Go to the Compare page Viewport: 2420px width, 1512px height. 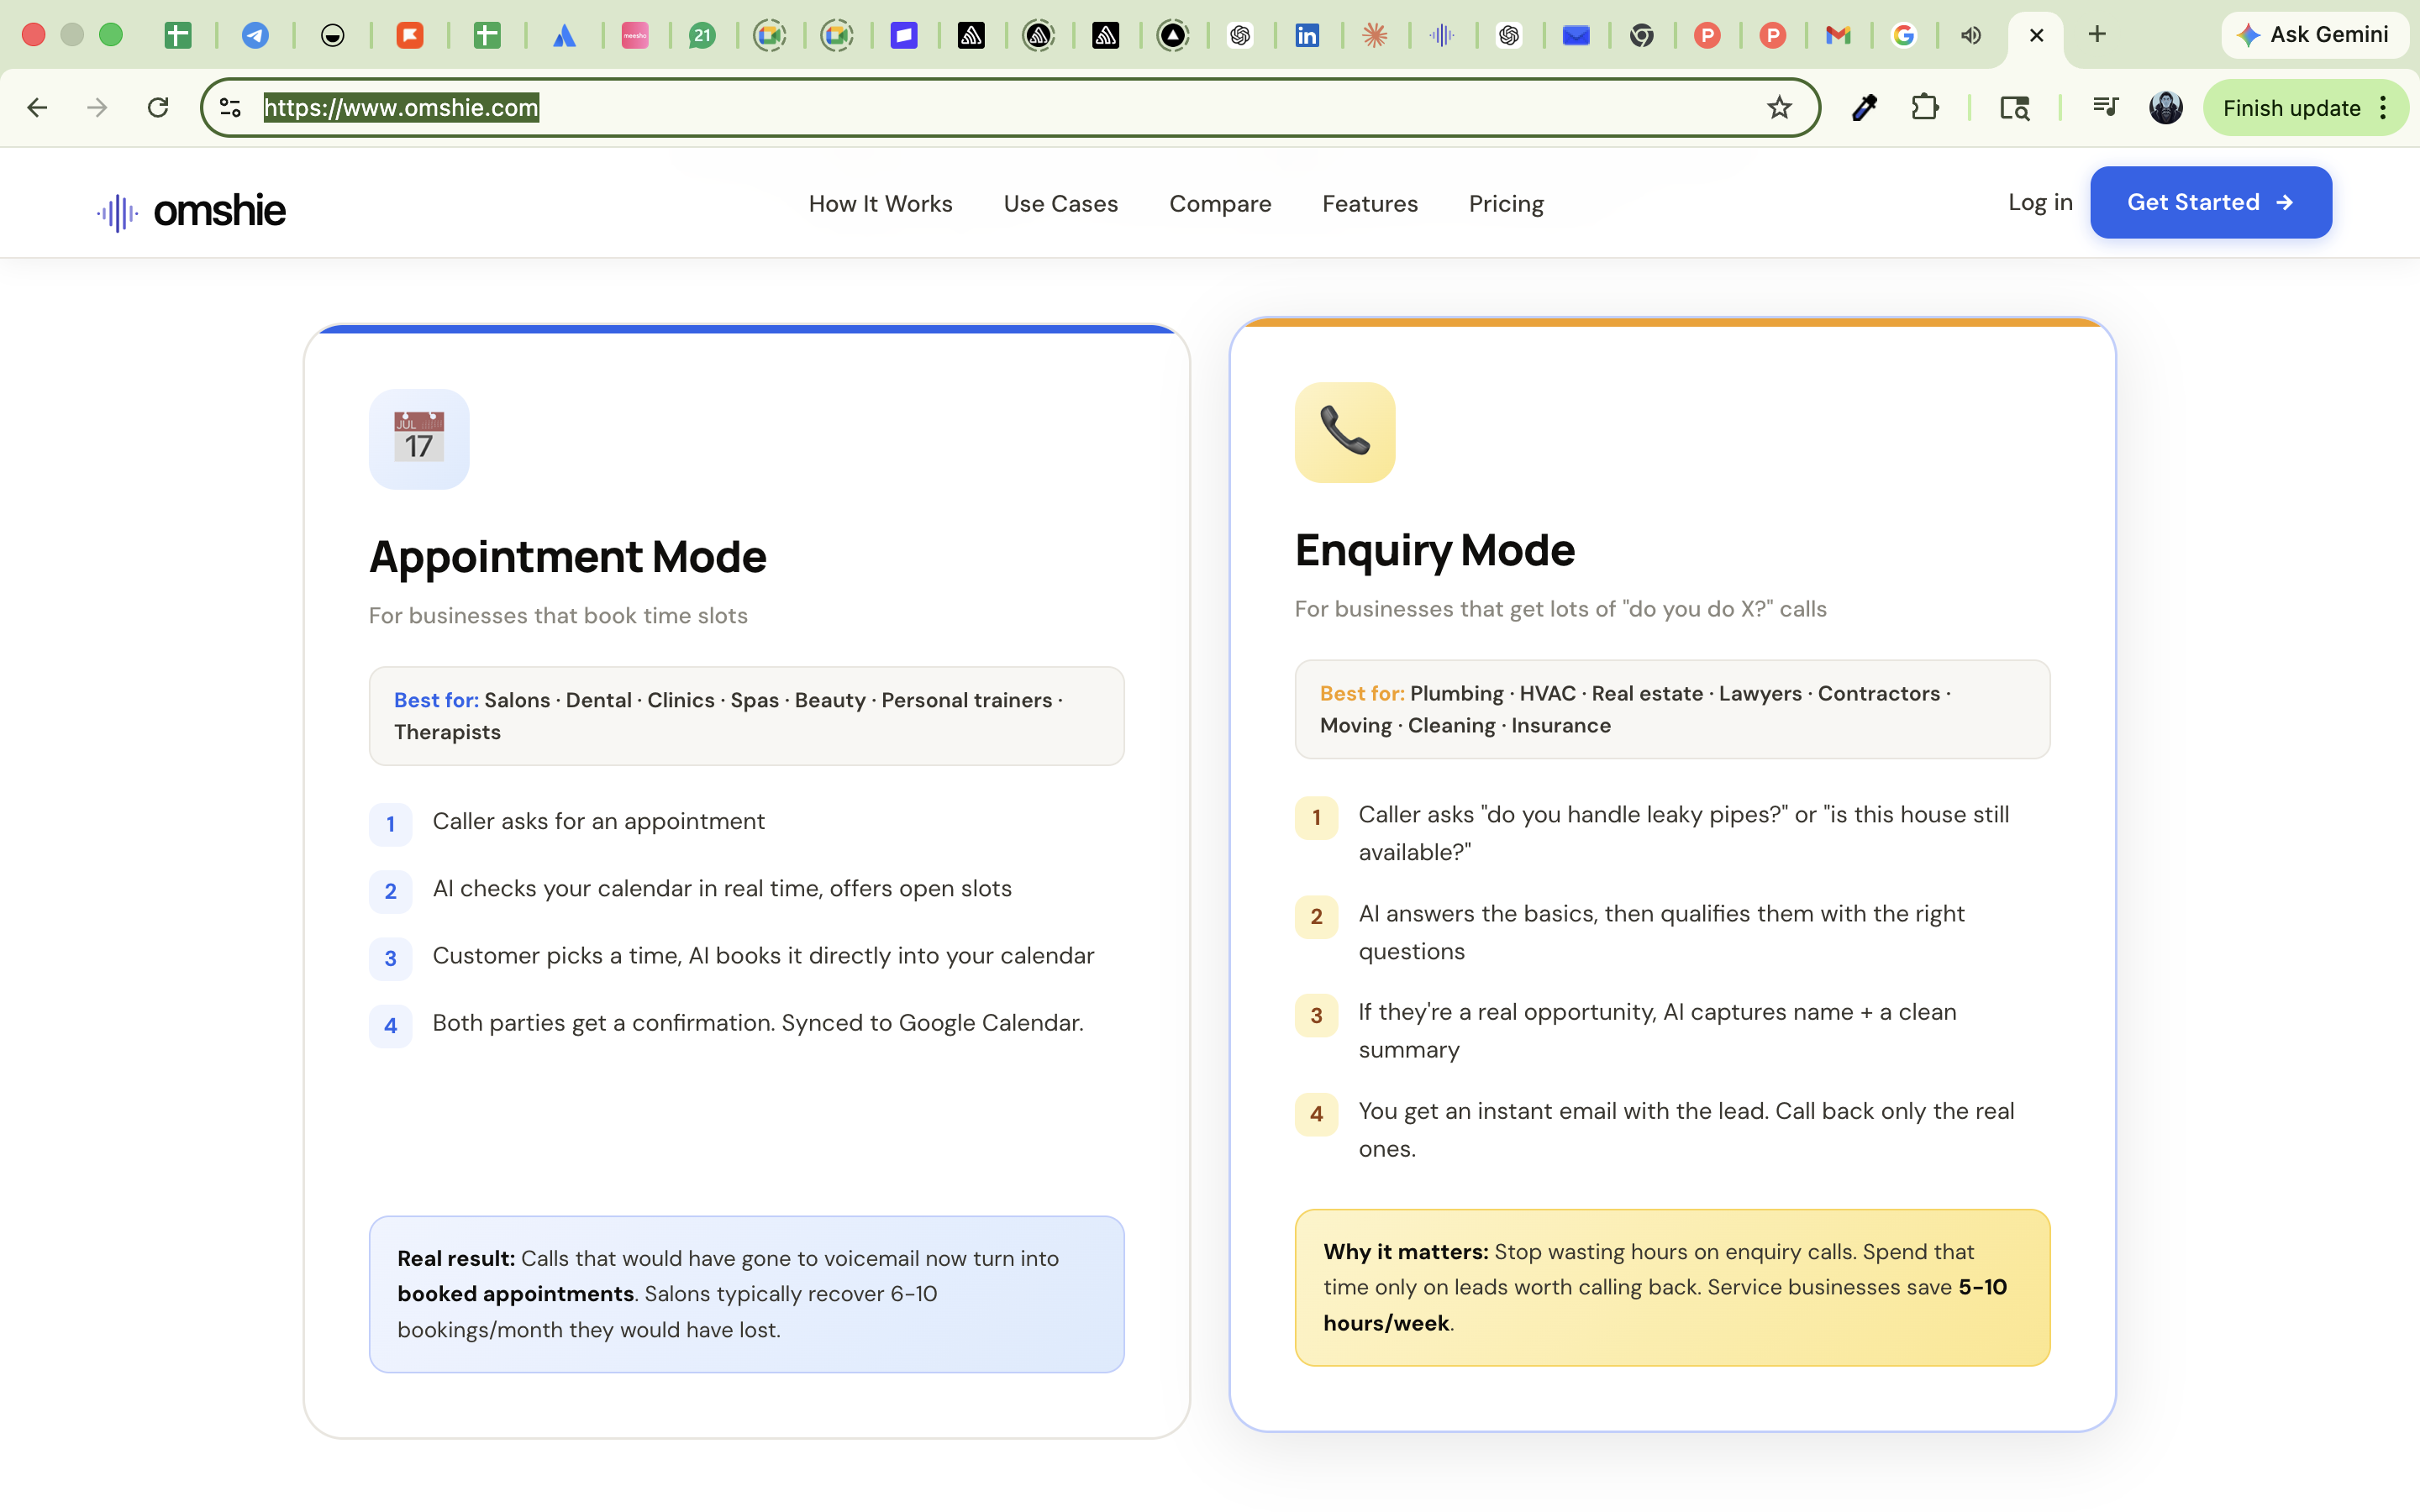pos(1220,204)
